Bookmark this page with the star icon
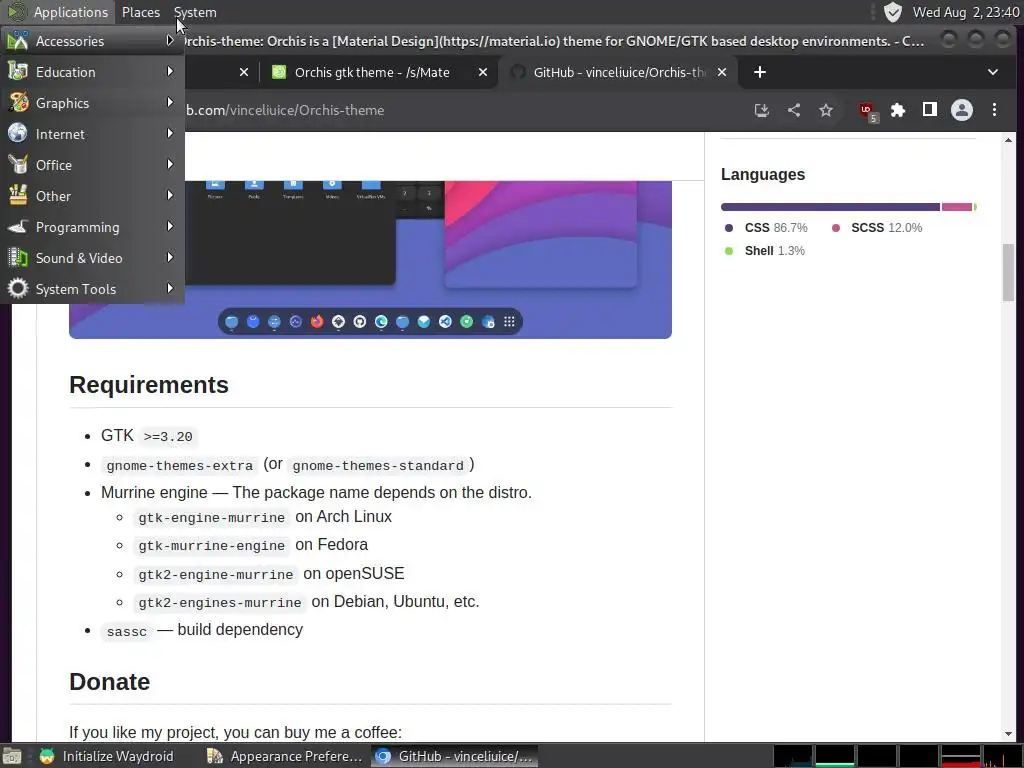This screenshot has height=768, width=1024. click(x=826, y=110)
